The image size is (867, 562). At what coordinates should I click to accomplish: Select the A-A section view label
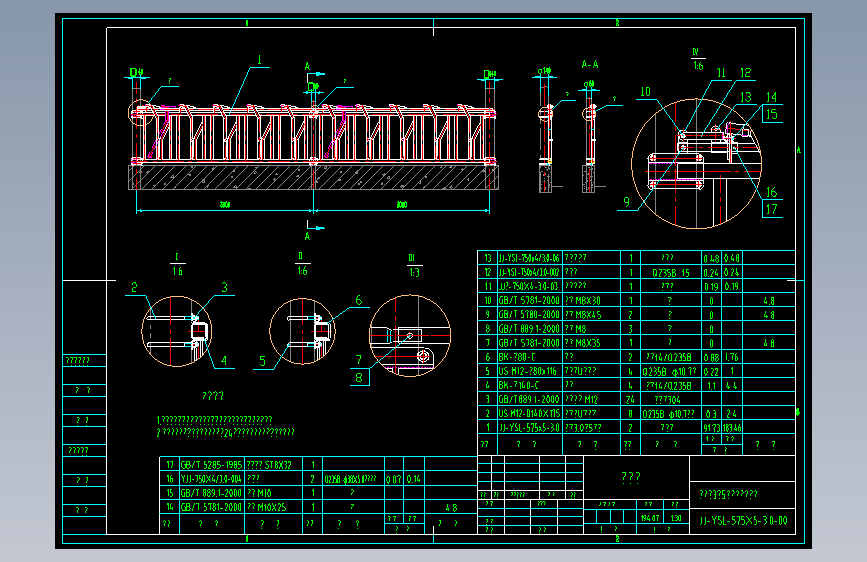click(590, 65)
